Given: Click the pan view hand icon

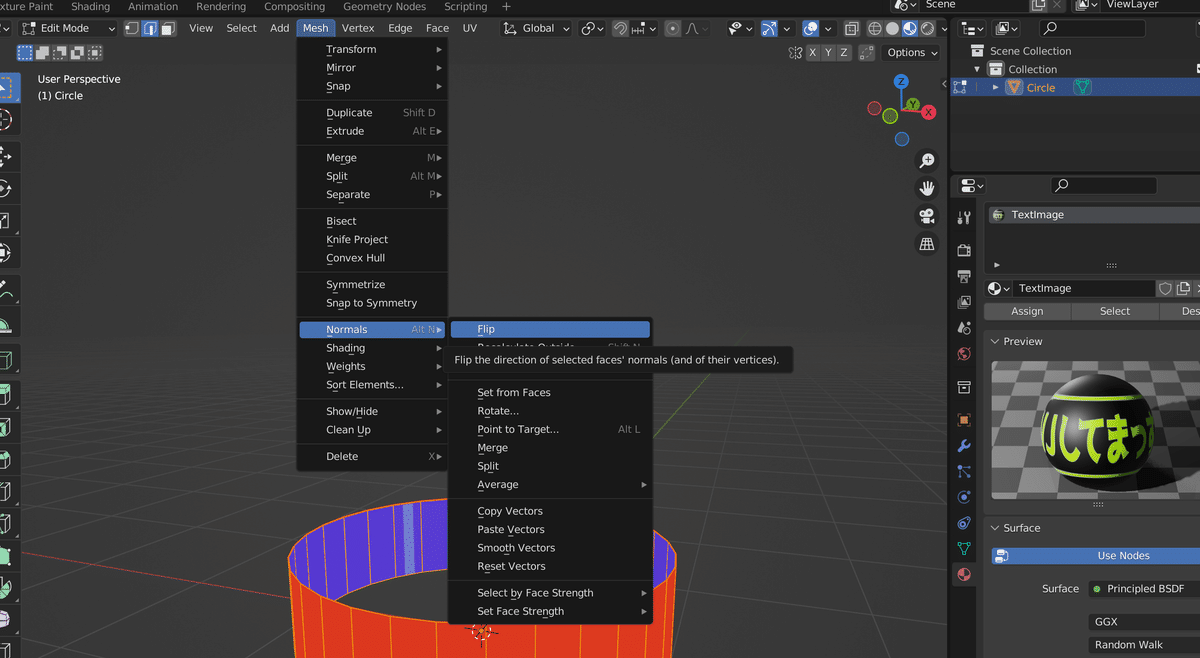Looking at the screenshot, I should pyautogui.click(x=927, y=188).
